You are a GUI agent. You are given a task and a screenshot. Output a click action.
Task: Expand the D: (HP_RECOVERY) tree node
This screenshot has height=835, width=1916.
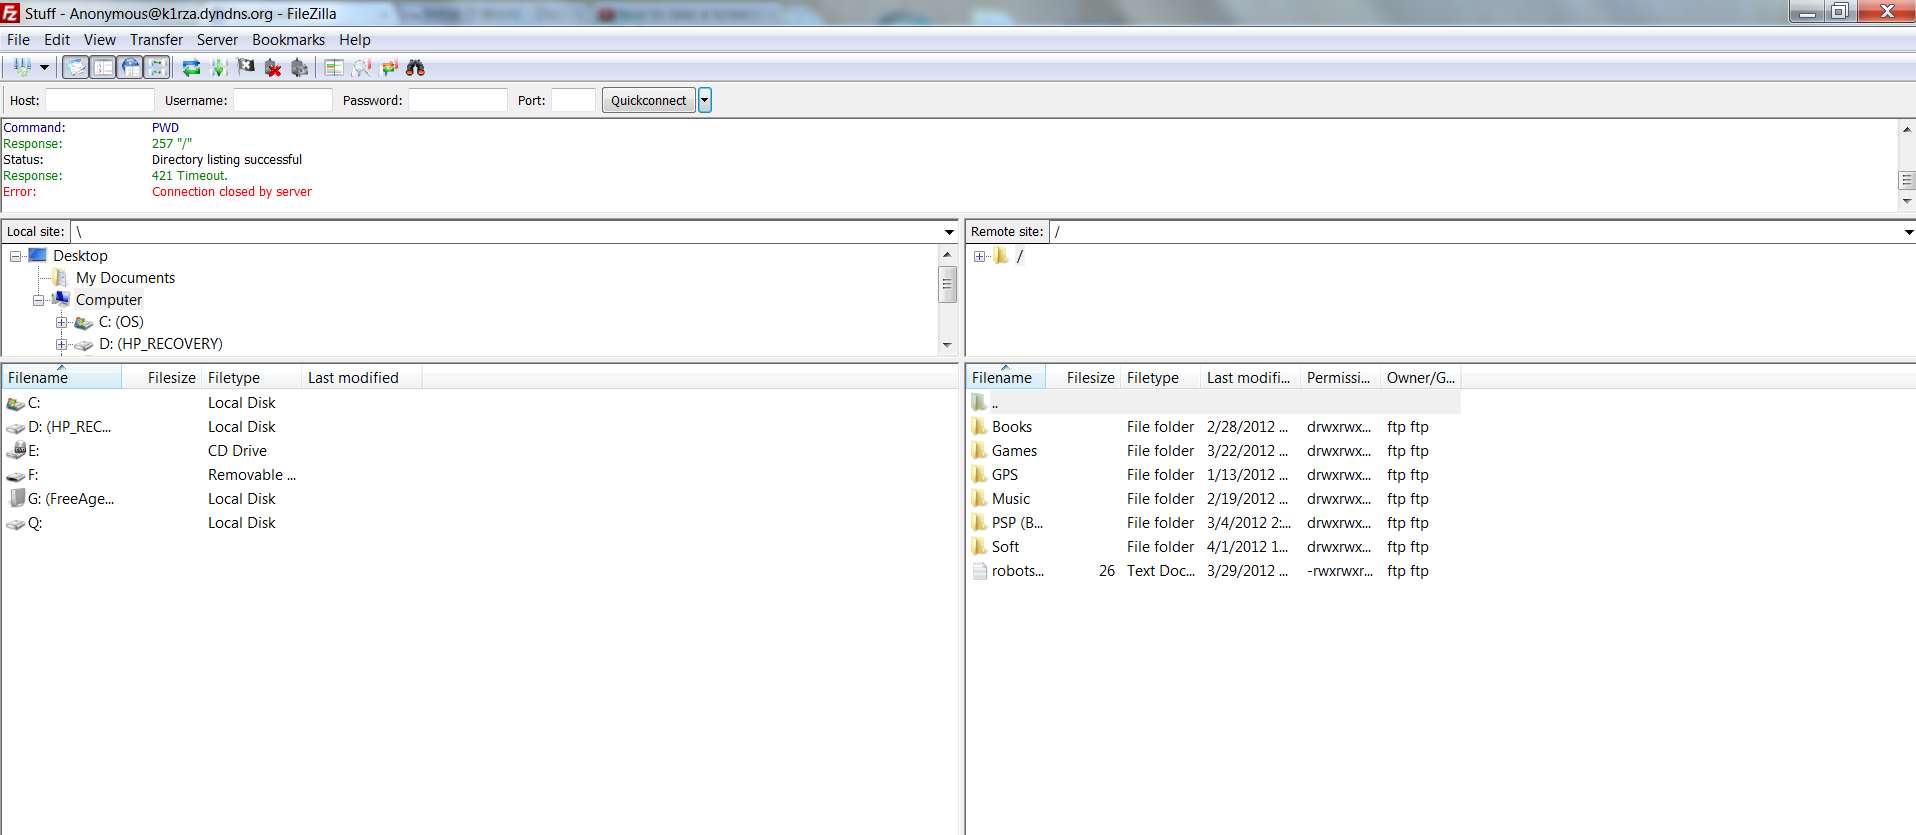click(62, 344)
